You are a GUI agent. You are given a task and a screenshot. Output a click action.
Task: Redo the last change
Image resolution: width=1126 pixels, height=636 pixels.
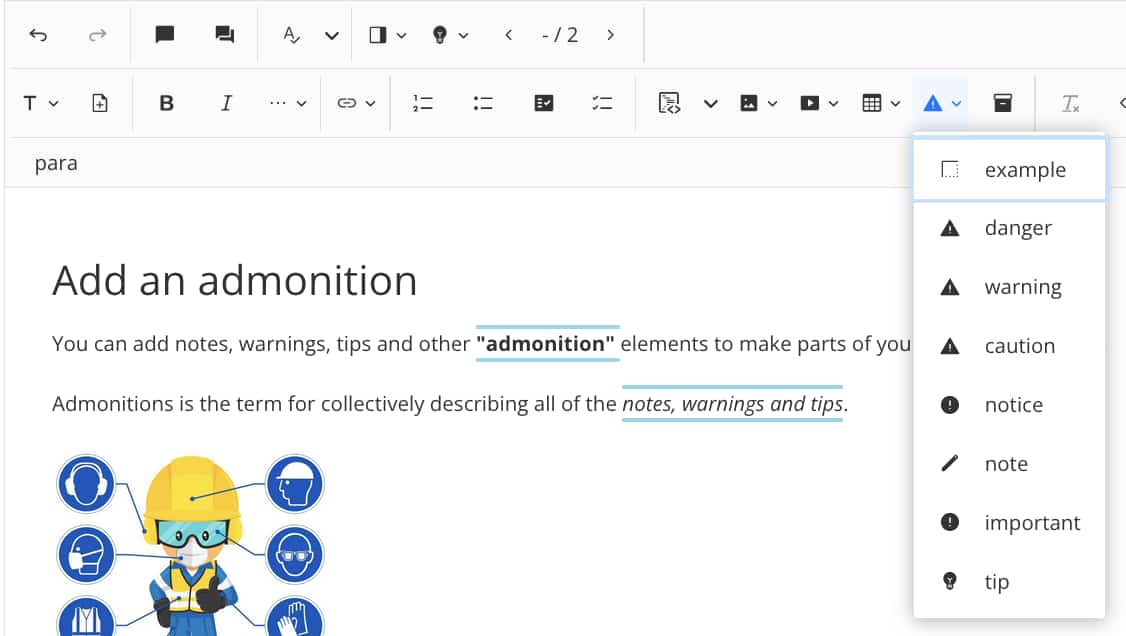coord(97,35)
